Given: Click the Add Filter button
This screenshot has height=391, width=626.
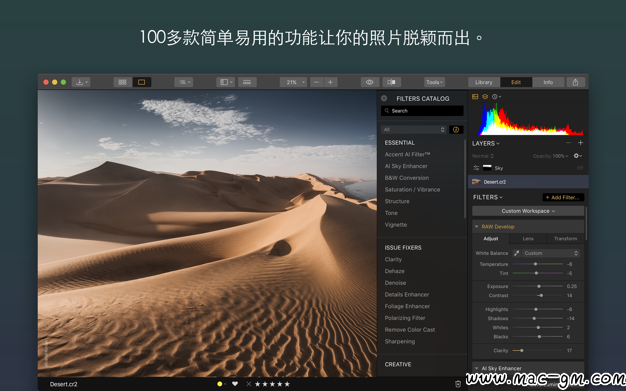Looking at the screenshot, I should [x=563, y=197].
